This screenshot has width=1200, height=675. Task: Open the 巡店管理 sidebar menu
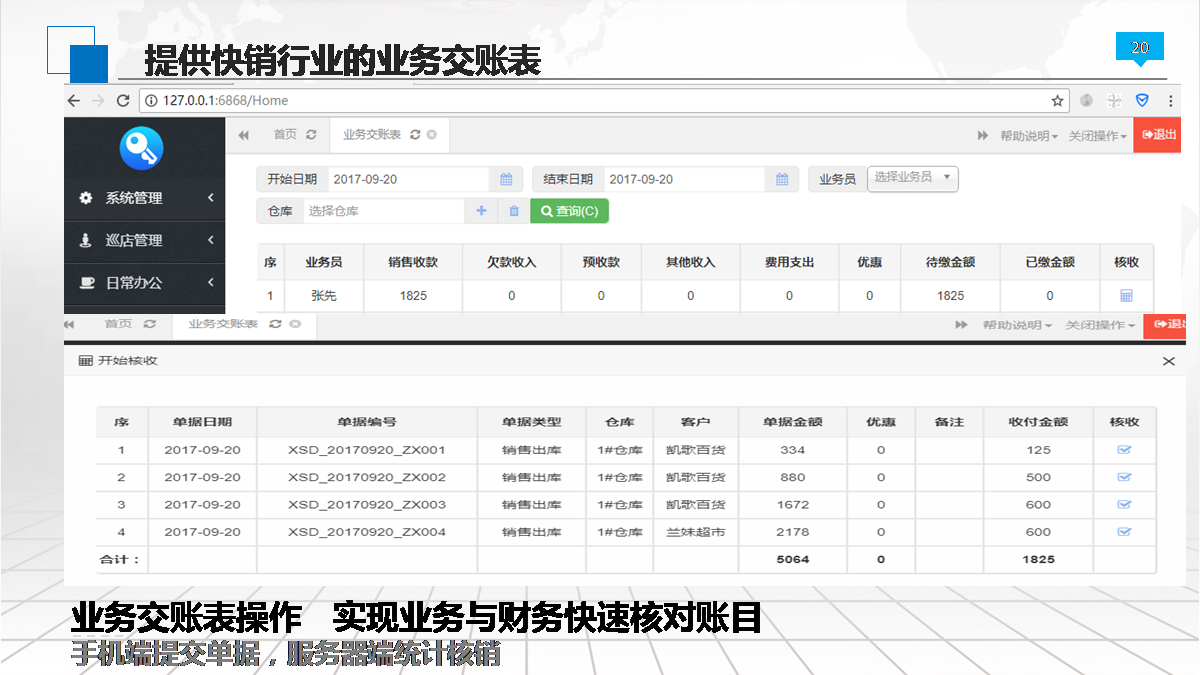(x=144, y=240)
